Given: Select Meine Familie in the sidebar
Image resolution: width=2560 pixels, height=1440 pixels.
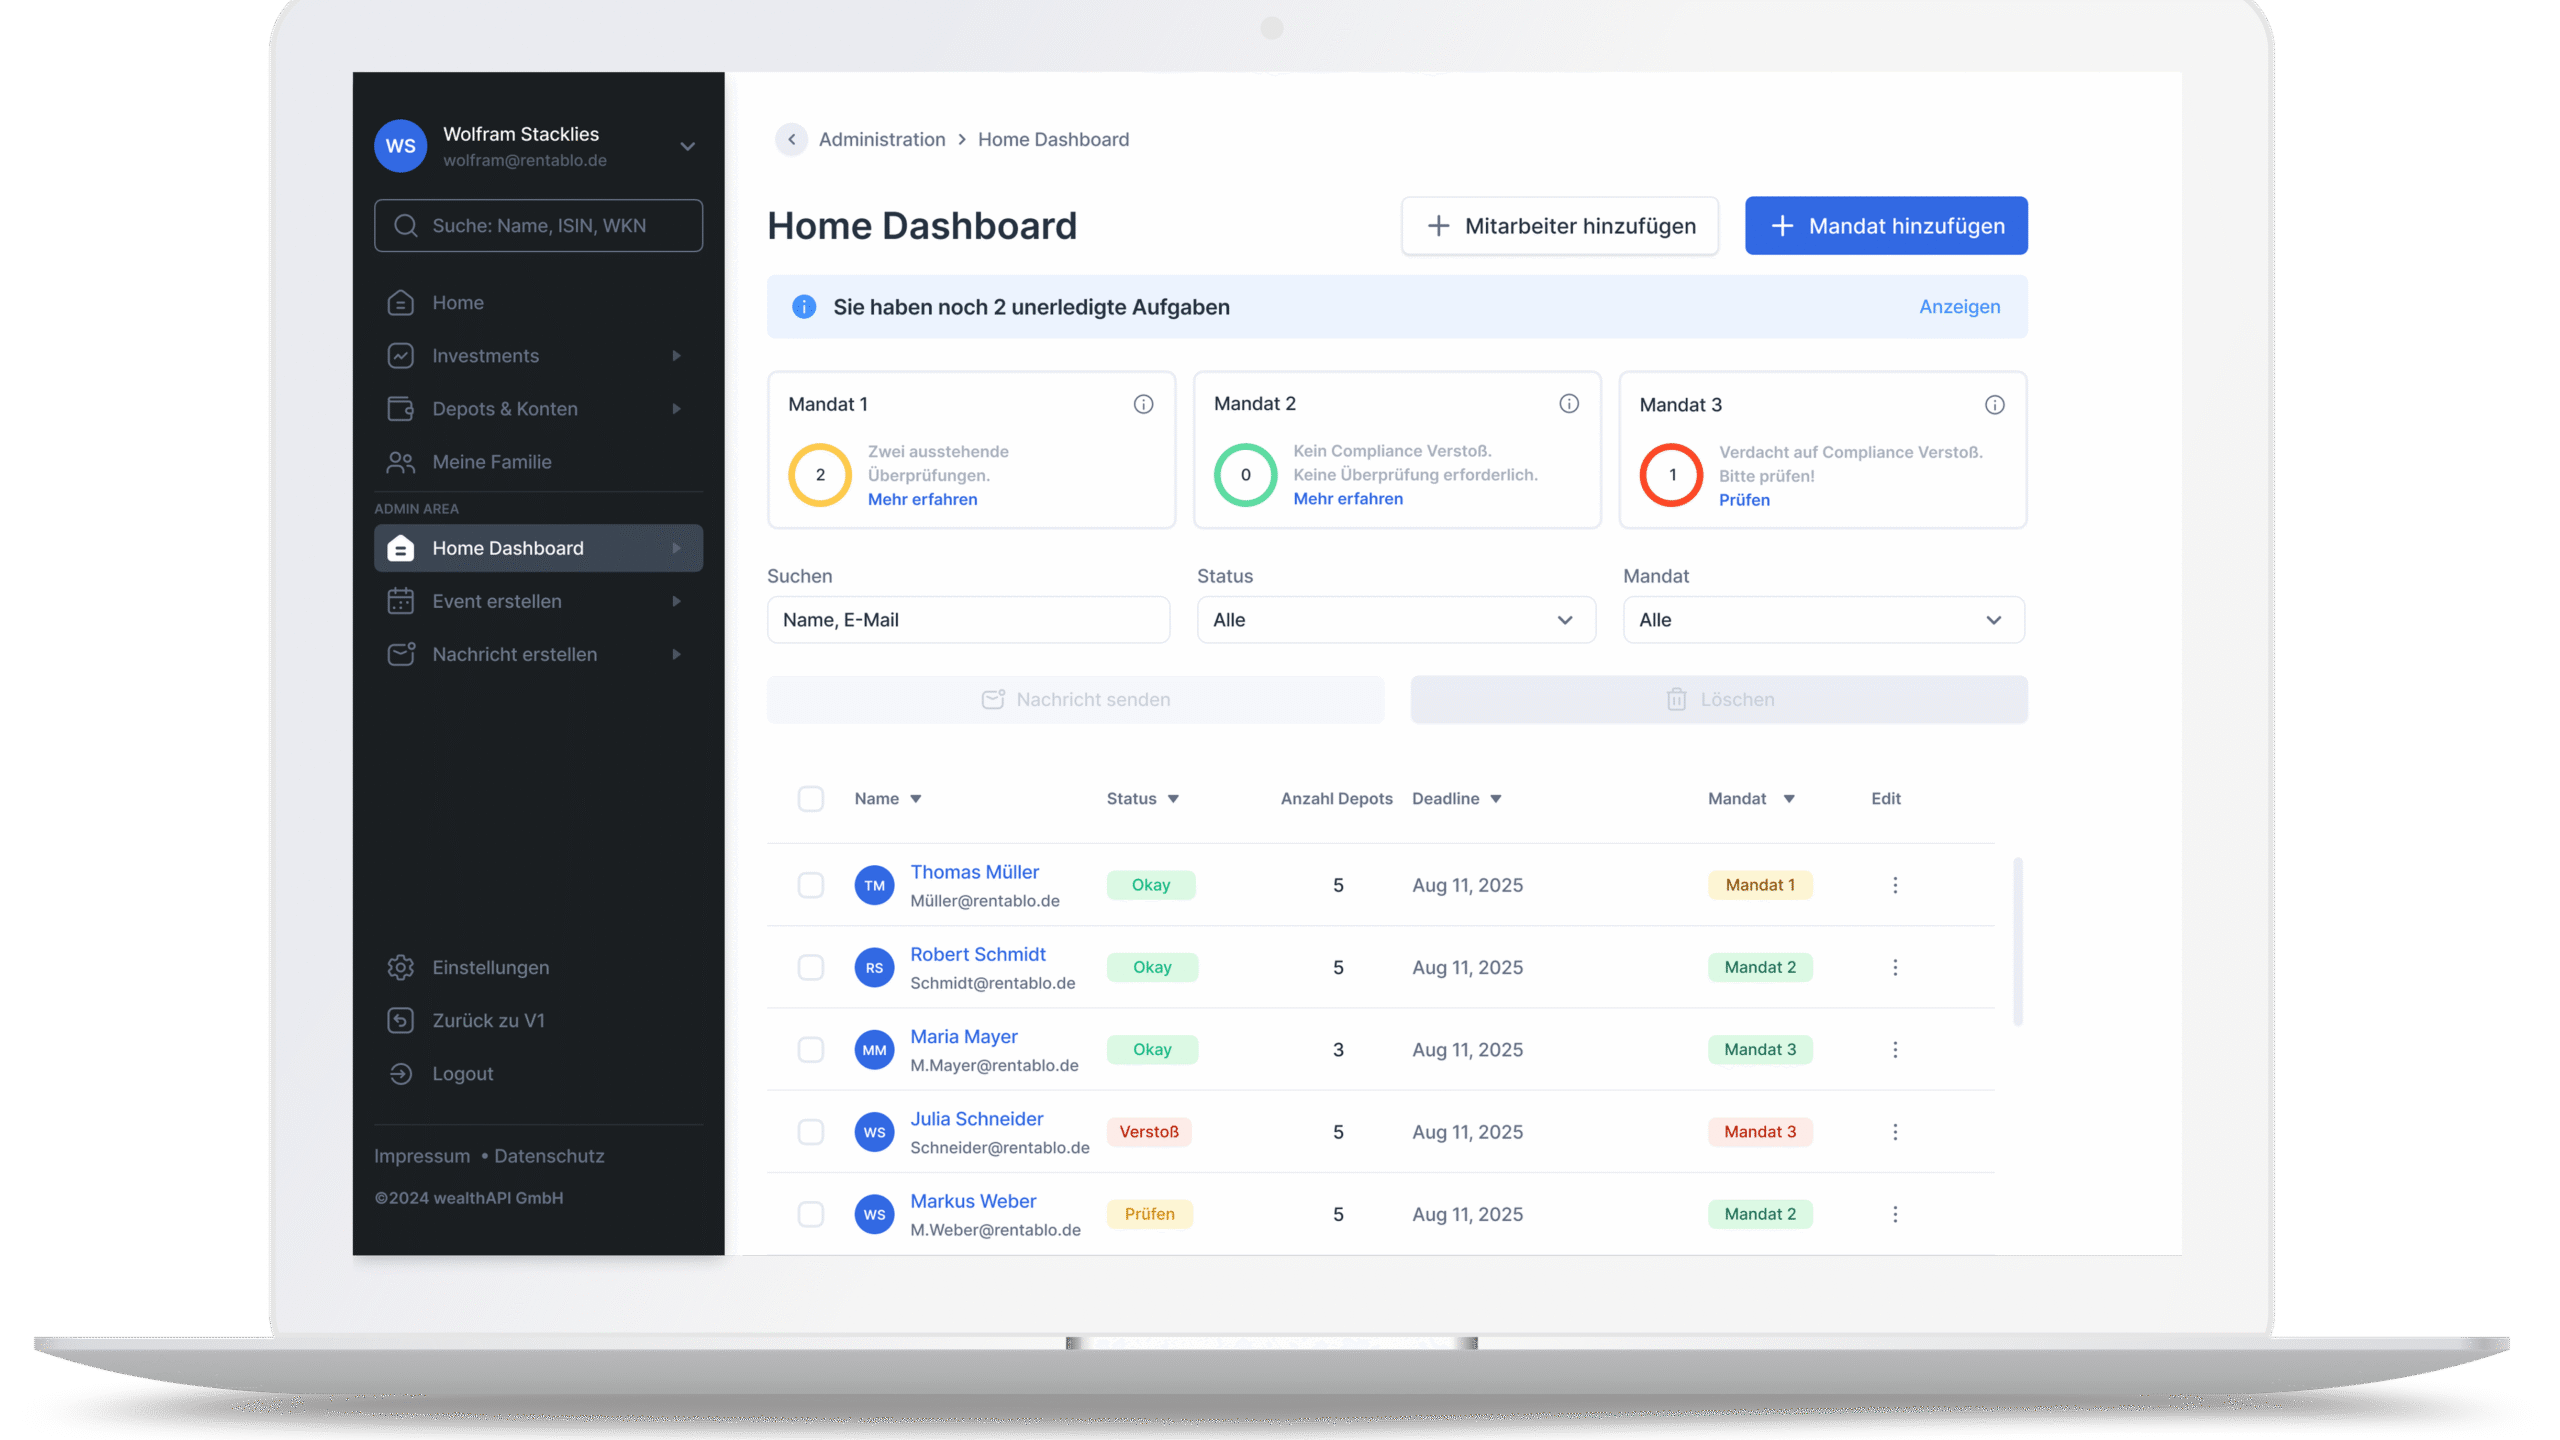Looking at the screenshot, I should pyautogui.click(x=491, y=461).
